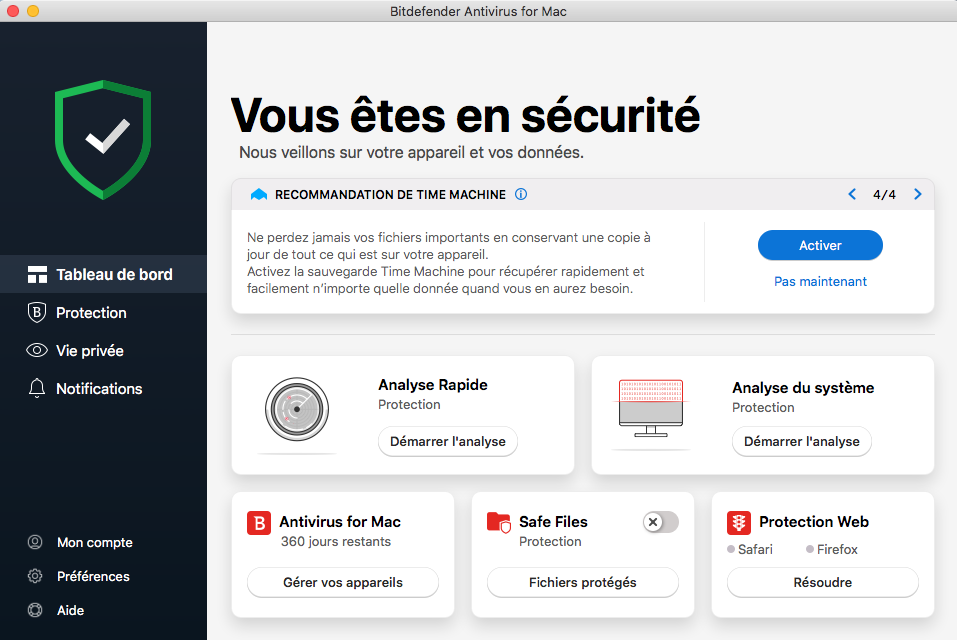Screen dimensions: 957x640
Task: Start Analyse Rapide with Démarrer l'analyse
Action: click(447, 441)
